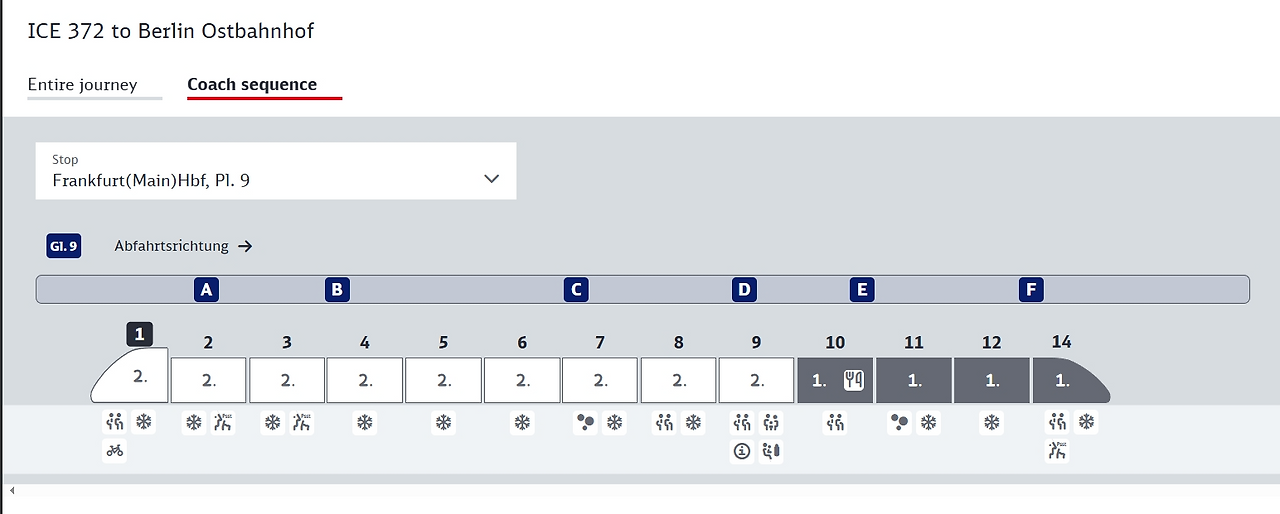Click the family area icon under coach 8
This screenshot has height=514, width=1280.
point(663,423)
